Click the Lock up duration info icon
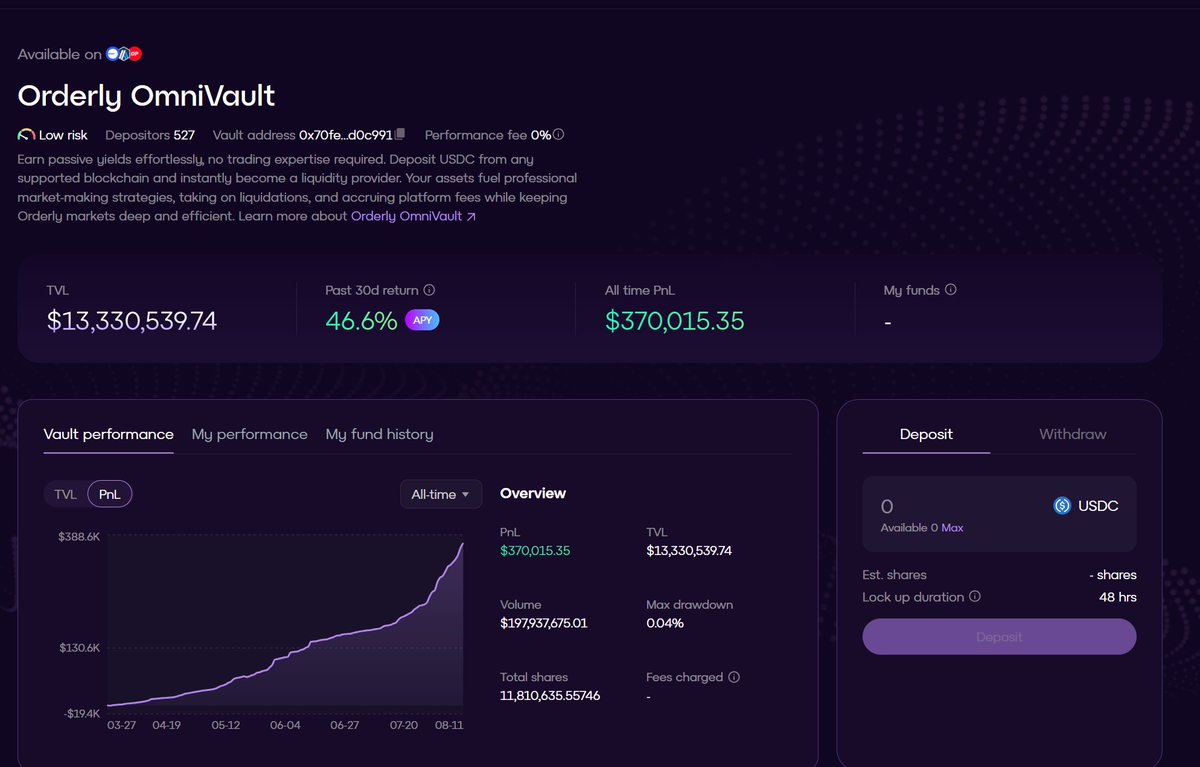The width and height of the screenshot is (1200, 767). coord(975,597)
